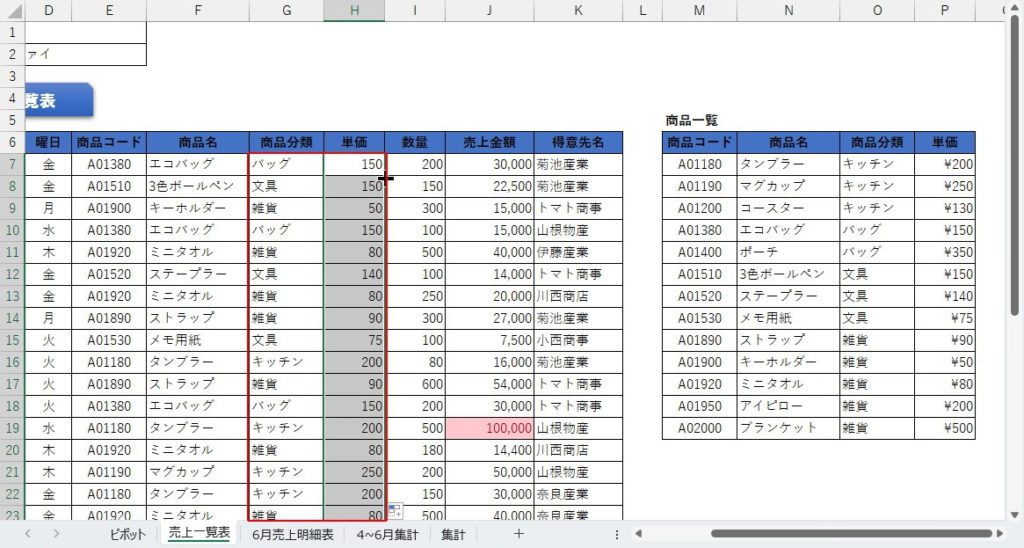Image resolution: width=1024 pixels, height=548 pixels.
Task: Select row 19 by its row number
Action: [11, 428]
